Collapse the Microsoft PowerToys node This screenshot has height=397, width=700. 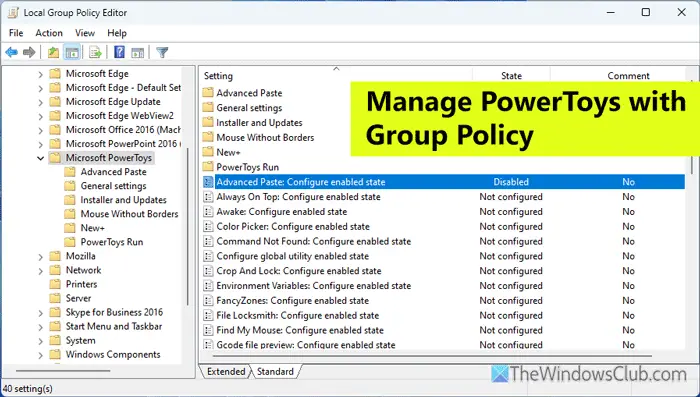tap(41, 158)
